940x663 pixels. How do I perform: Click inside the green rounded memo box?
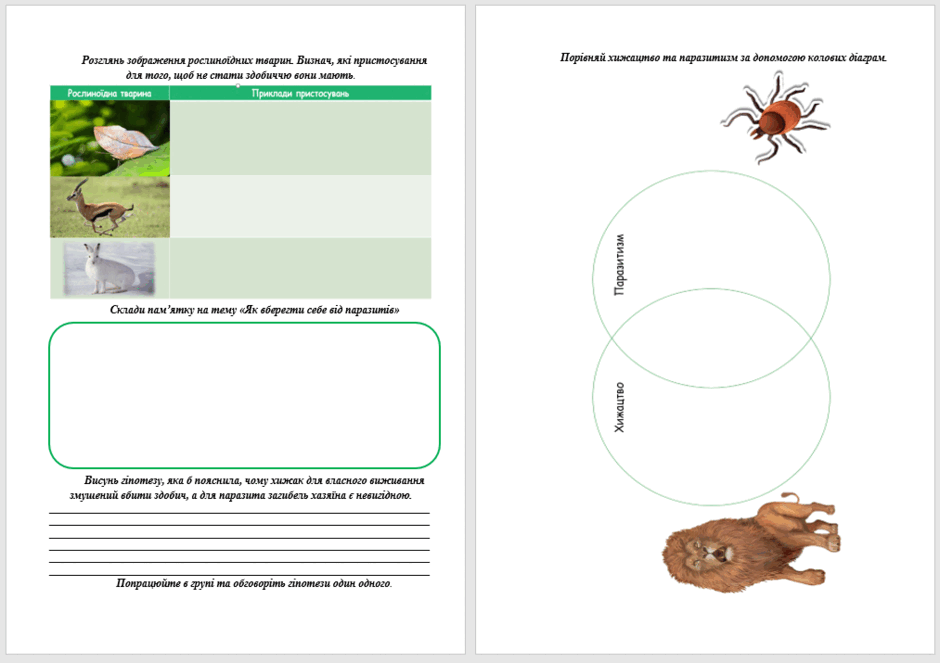245,395
